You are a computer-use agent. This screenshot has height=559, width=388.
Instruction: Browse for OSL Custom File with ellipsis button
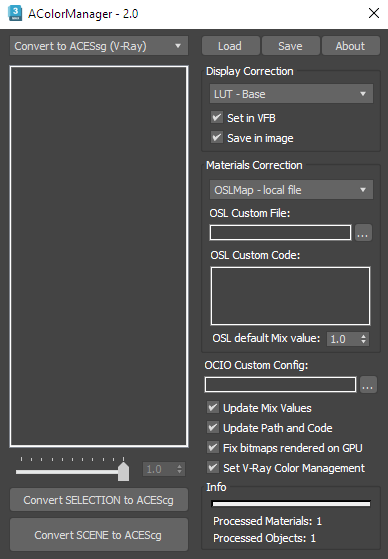[363, 232]
